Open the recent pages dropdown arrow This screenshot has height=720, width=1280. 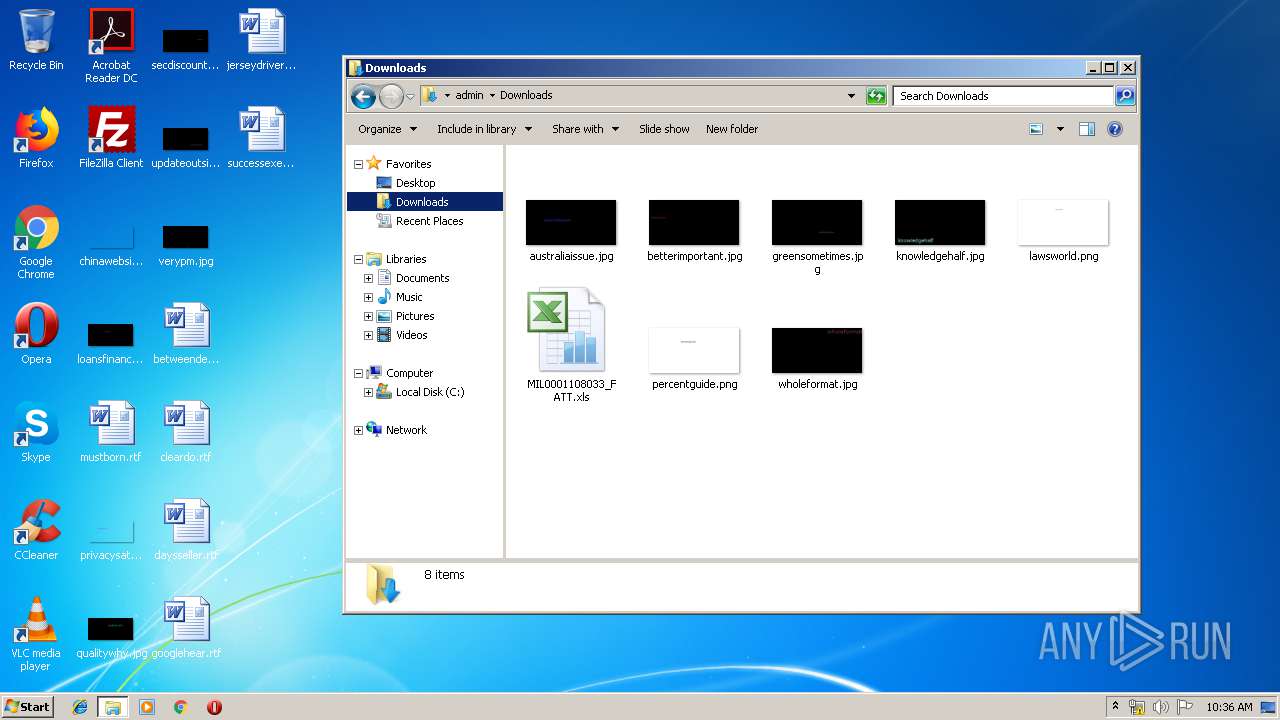[x=410, y=96]
